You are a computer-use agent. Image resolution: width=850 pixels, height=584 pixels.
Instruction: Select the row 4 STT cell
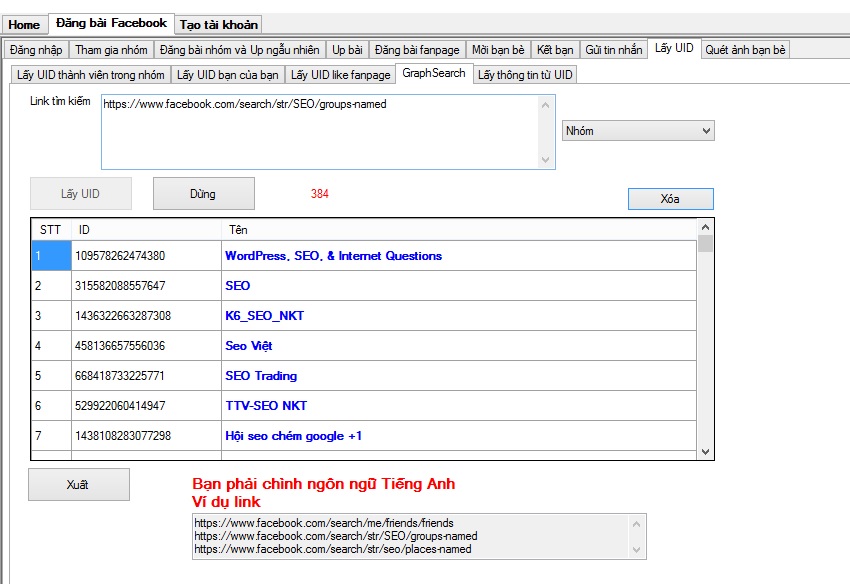(51, 346)
